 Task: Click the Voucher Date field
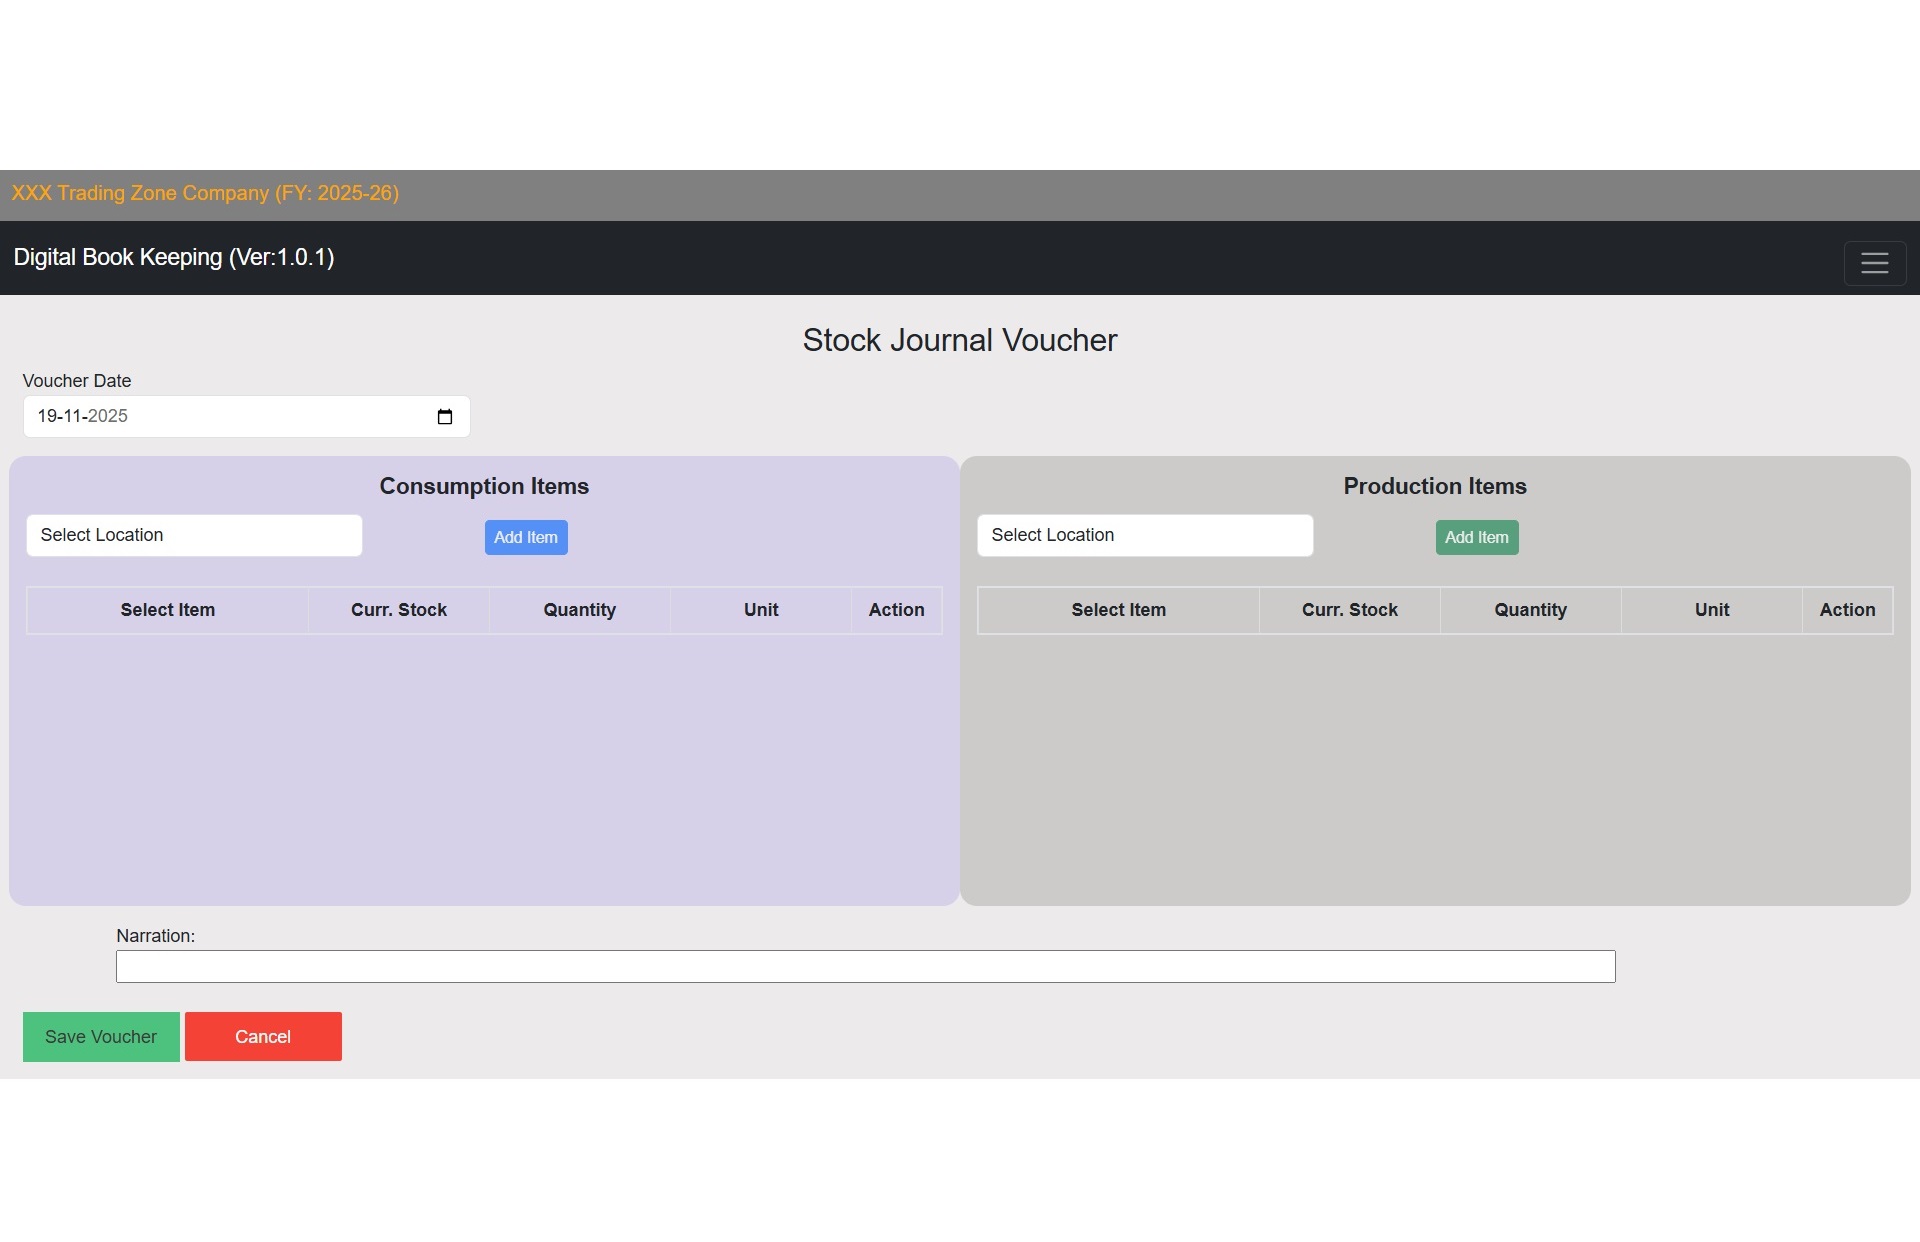tap(230, 417)
